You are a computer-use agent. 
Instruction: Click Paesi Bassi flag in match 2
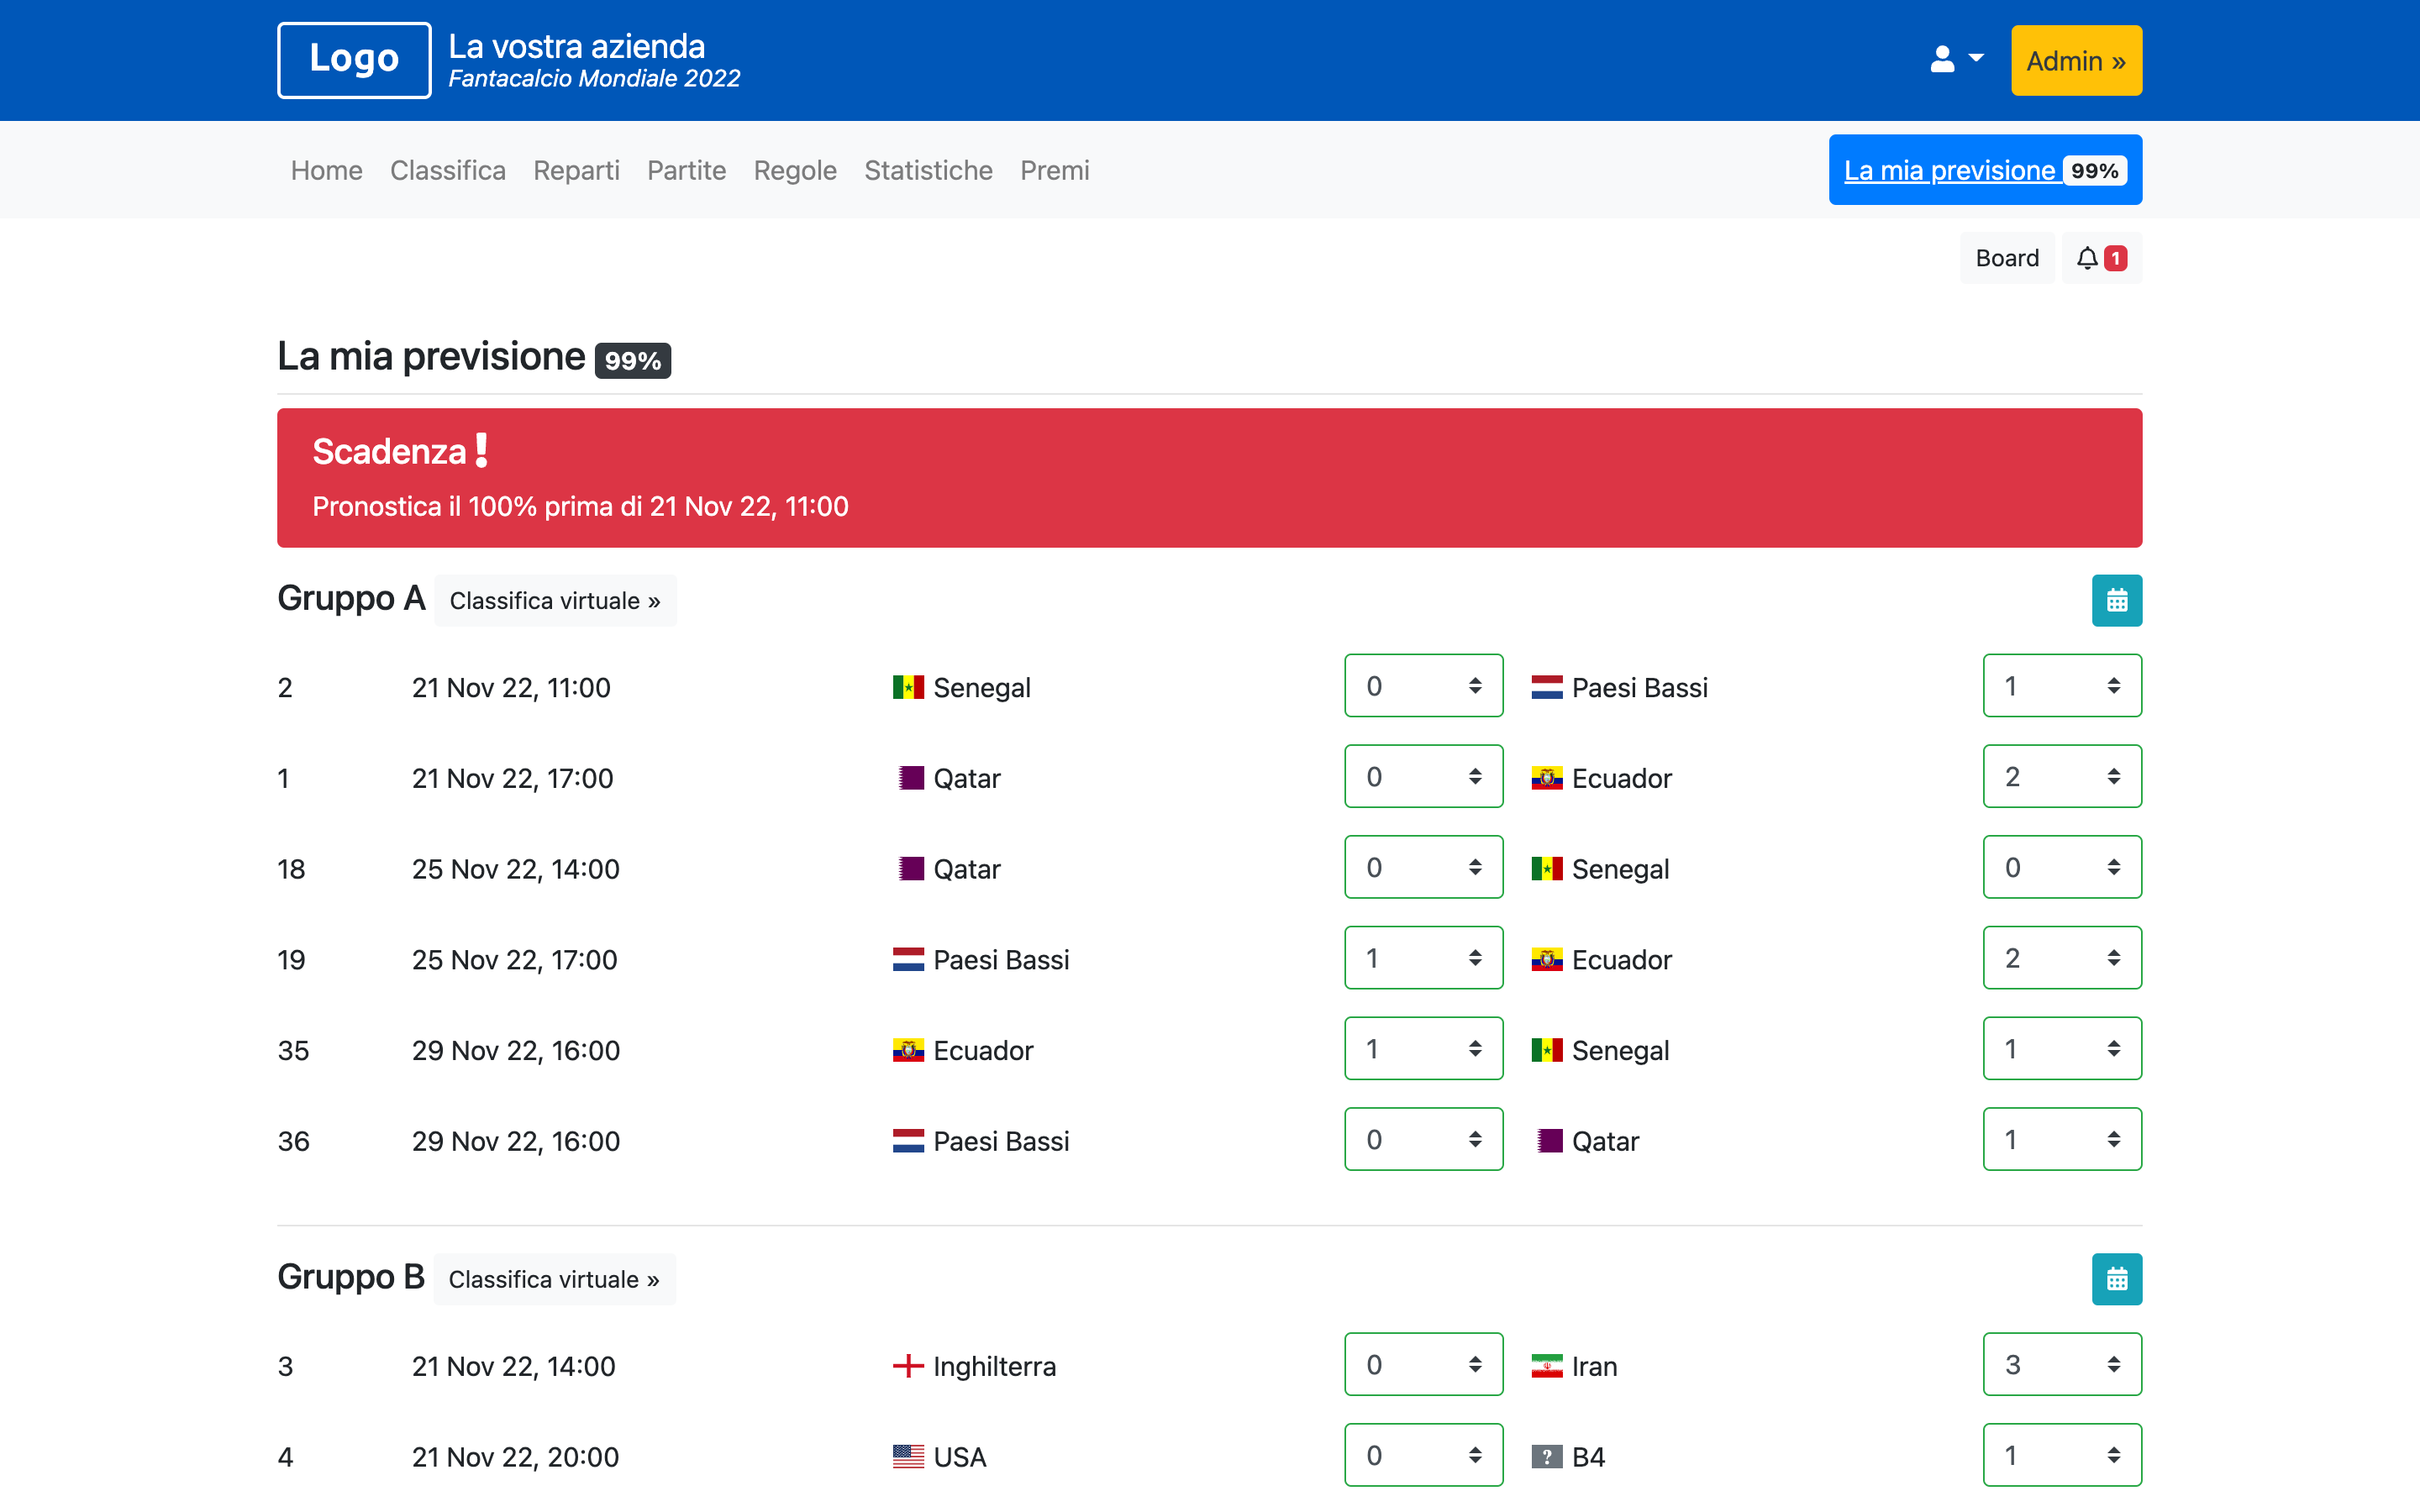click(x=1547, y=687)
